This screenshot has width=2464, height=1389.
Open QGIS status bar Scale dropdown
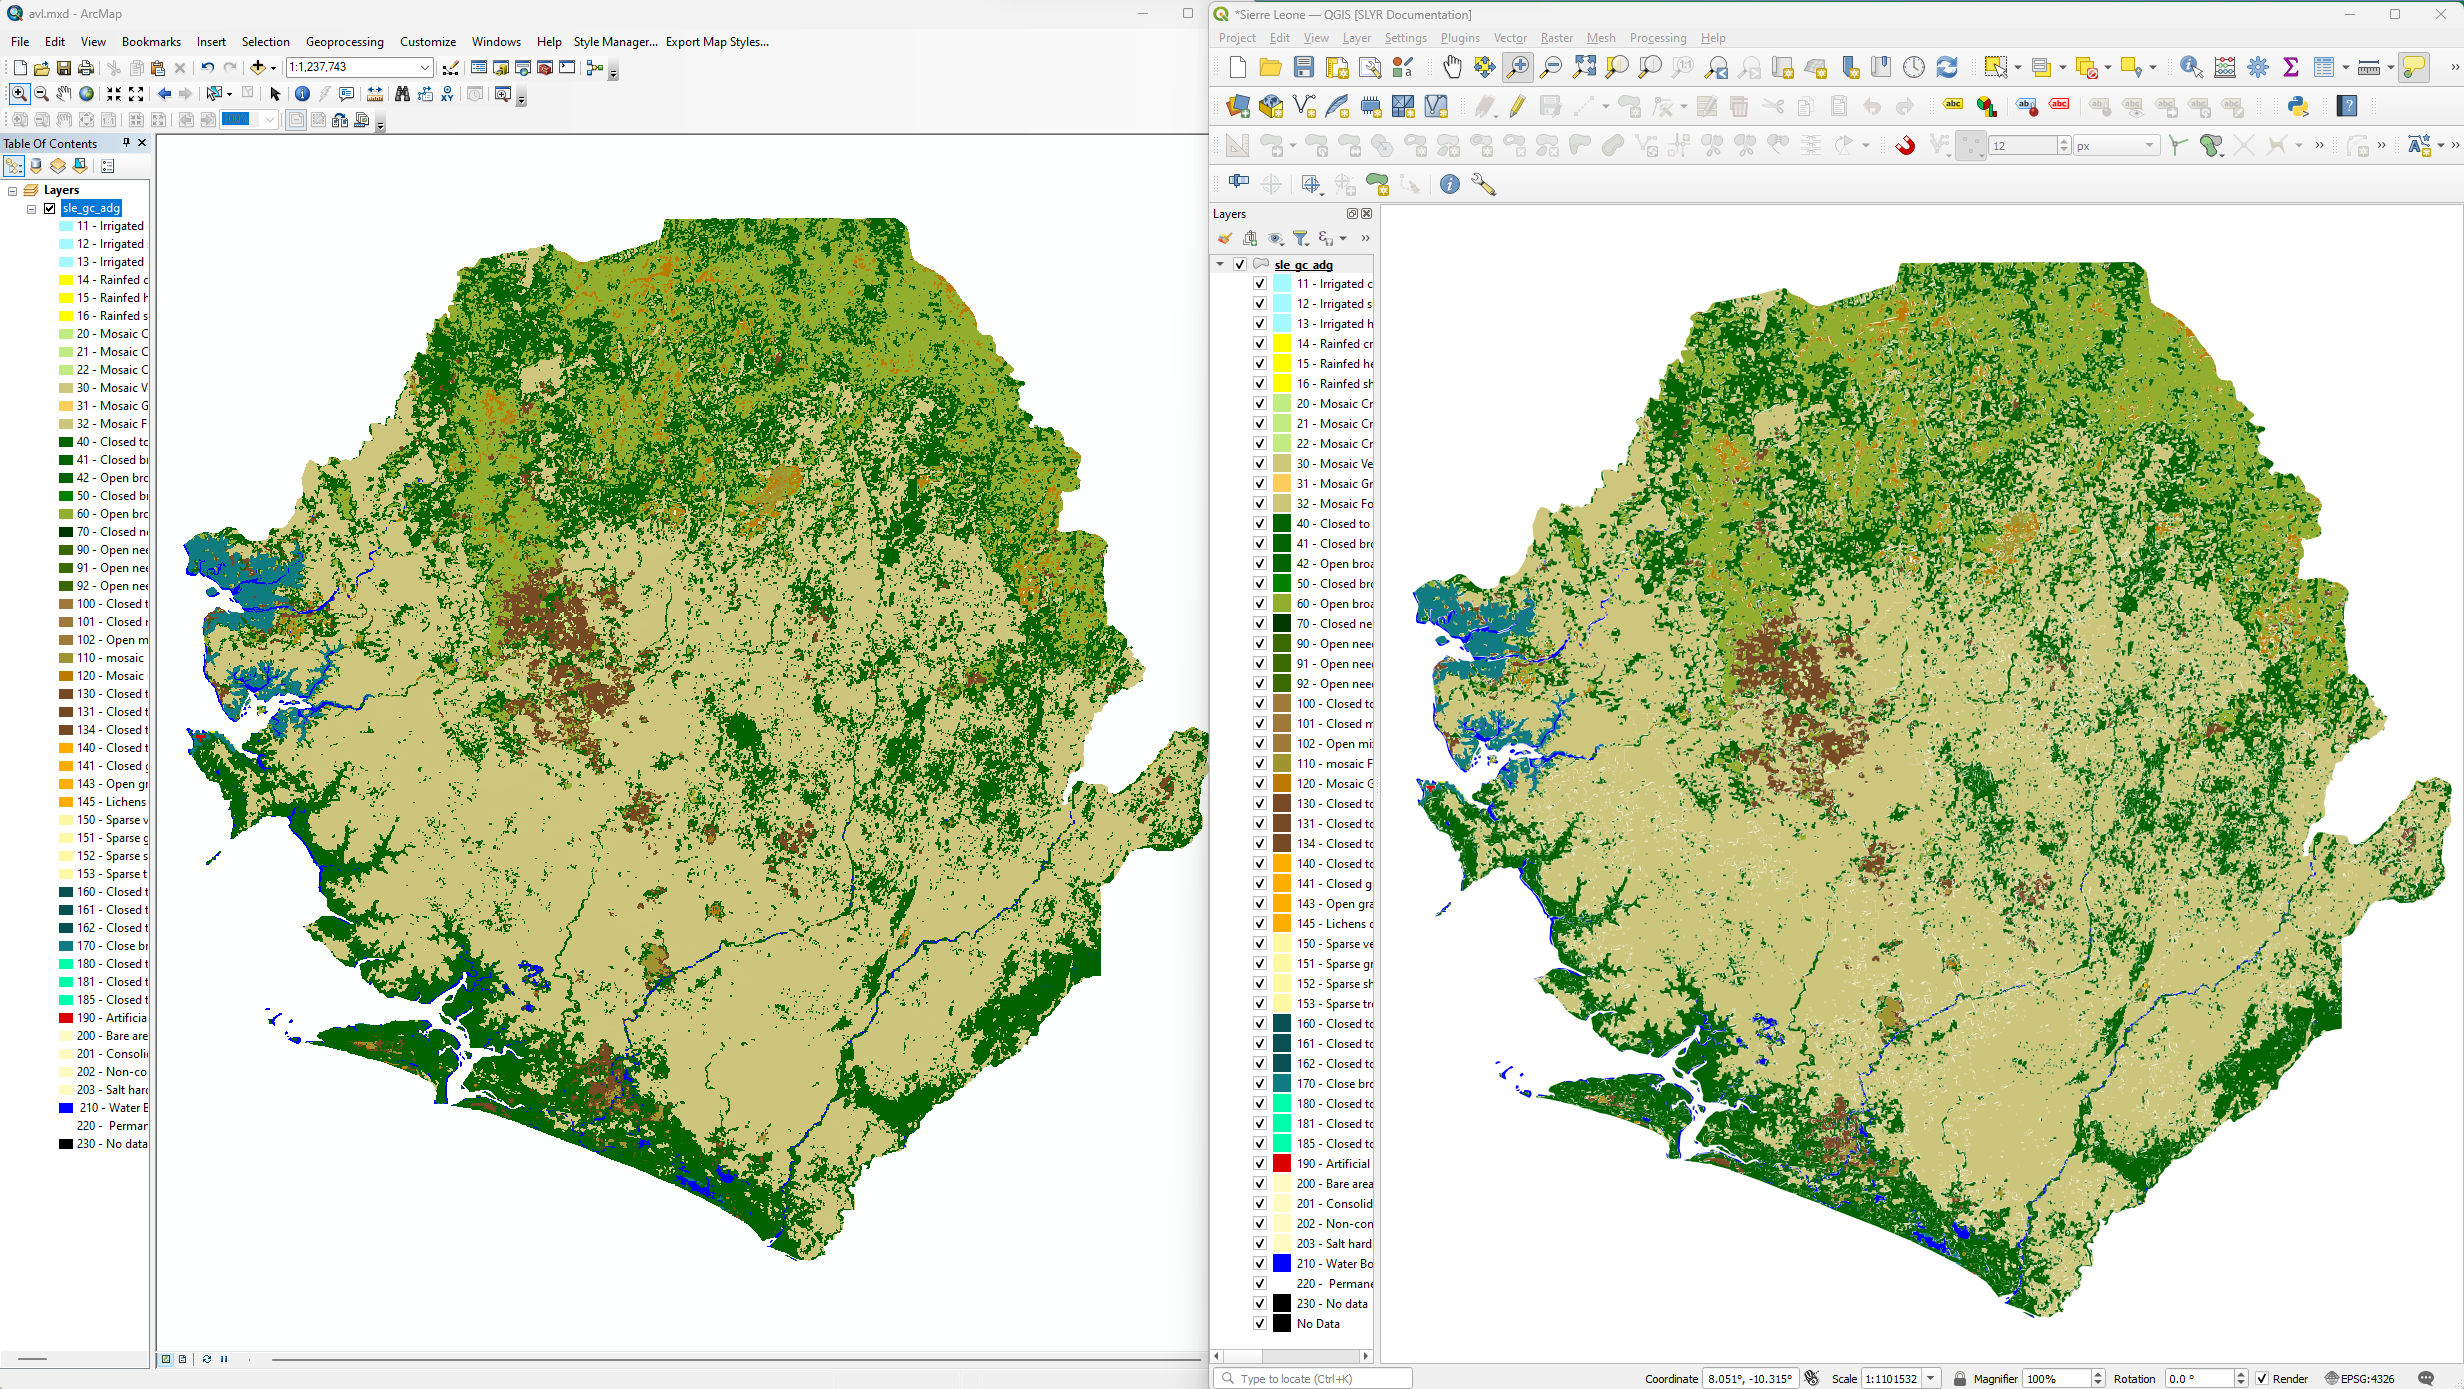pos(1931,1379)
